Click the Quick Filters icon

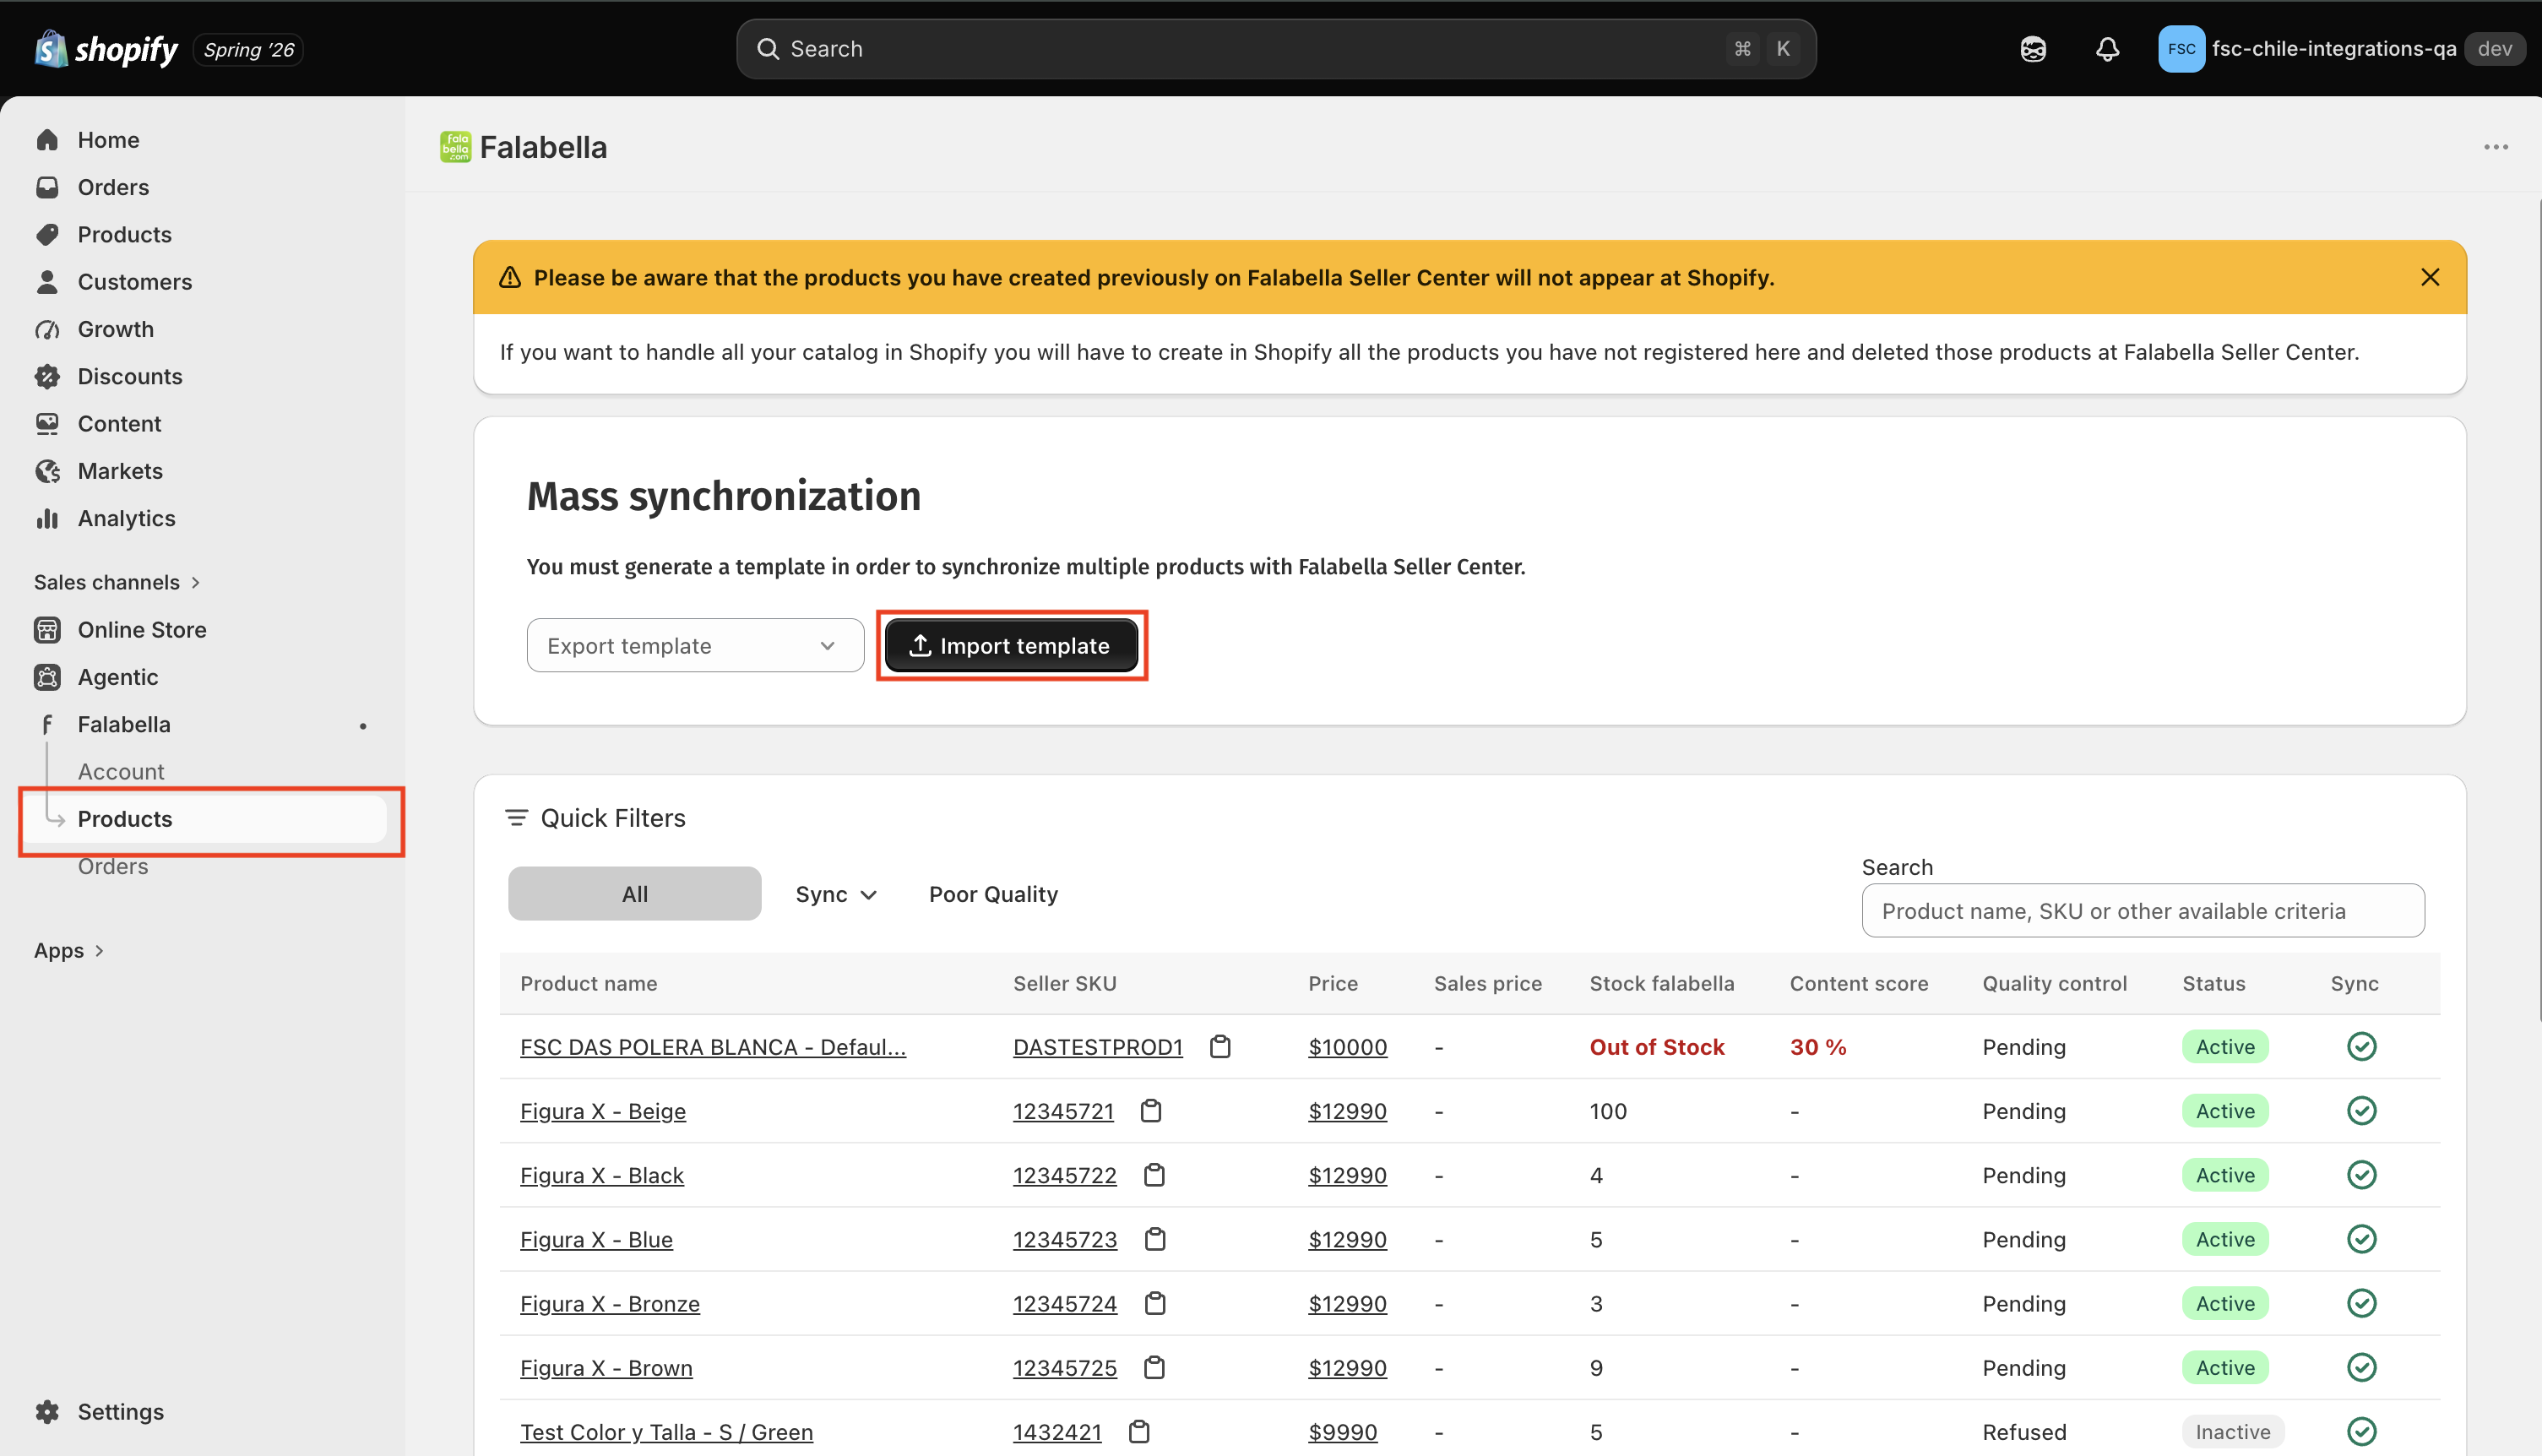516,818
